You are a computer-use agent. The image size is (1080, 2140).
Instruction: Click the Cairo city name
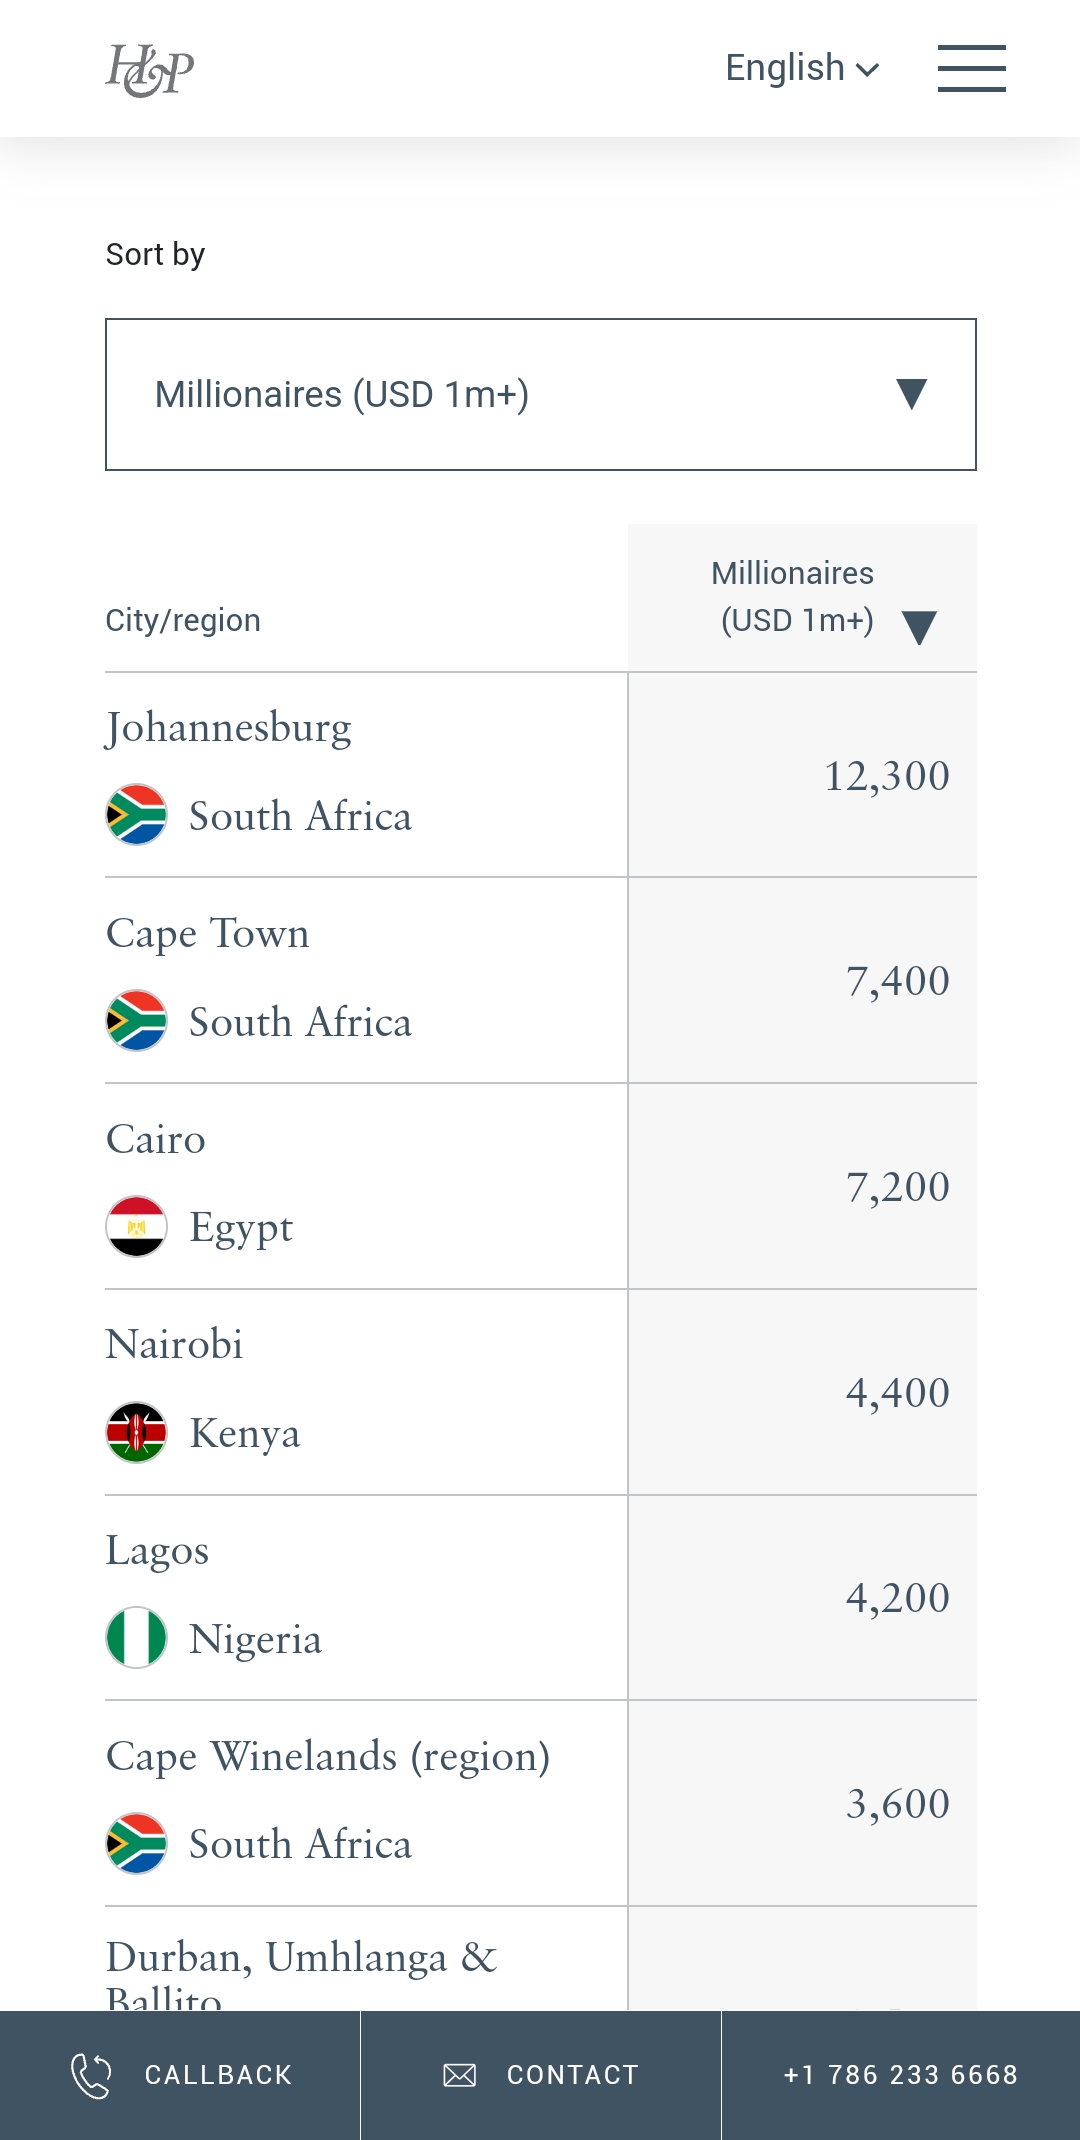click(156, 1140)
